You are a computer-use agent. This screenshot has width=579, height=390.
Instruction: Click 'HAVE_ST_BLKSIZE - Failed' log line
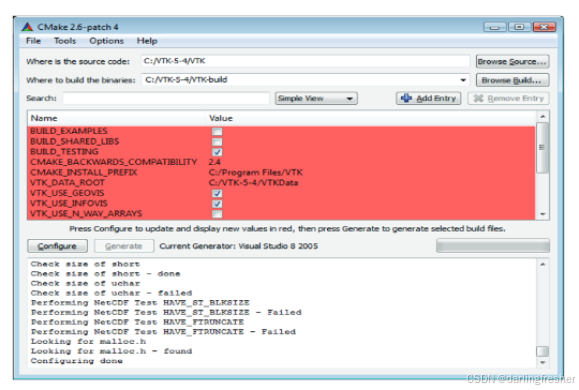[x=166, y=312]
